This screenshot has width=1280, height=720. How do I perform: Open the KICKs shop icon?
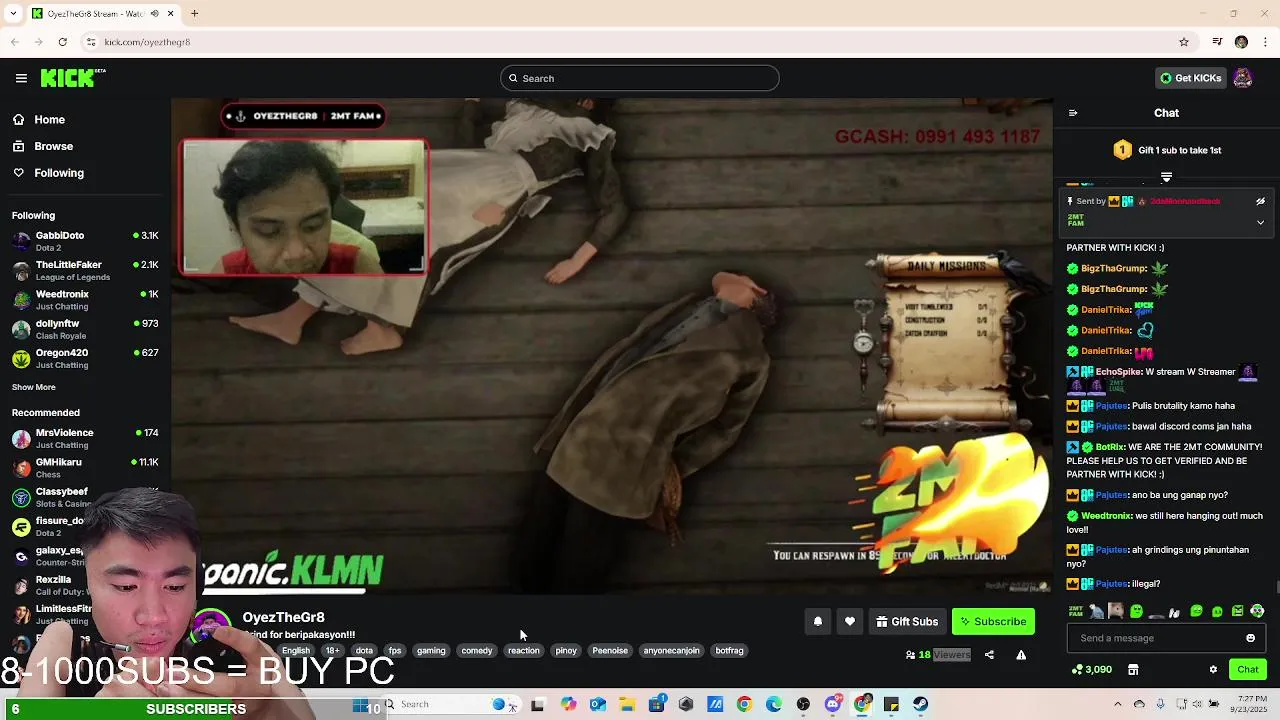[x=1133, y=670]
